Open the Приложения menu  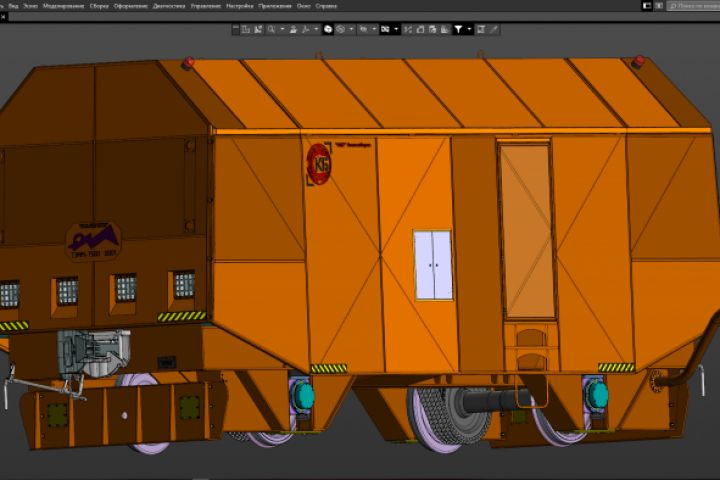pyautogui.click(x=275, y=6)
